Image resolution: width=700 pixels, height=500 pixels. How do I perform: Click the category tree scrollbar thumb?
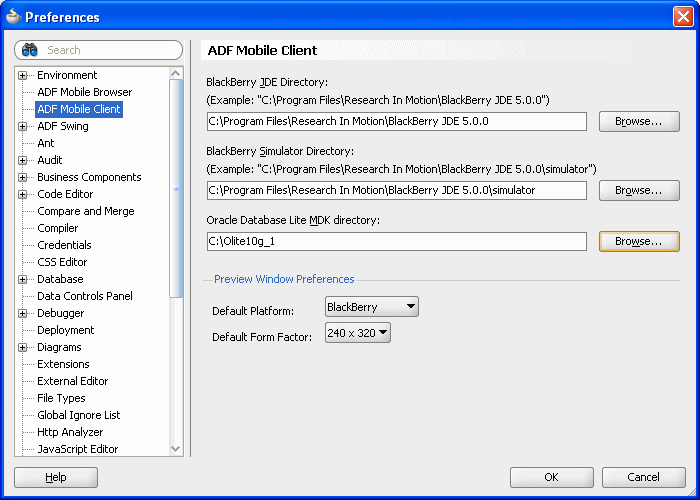tap(176, 188)
